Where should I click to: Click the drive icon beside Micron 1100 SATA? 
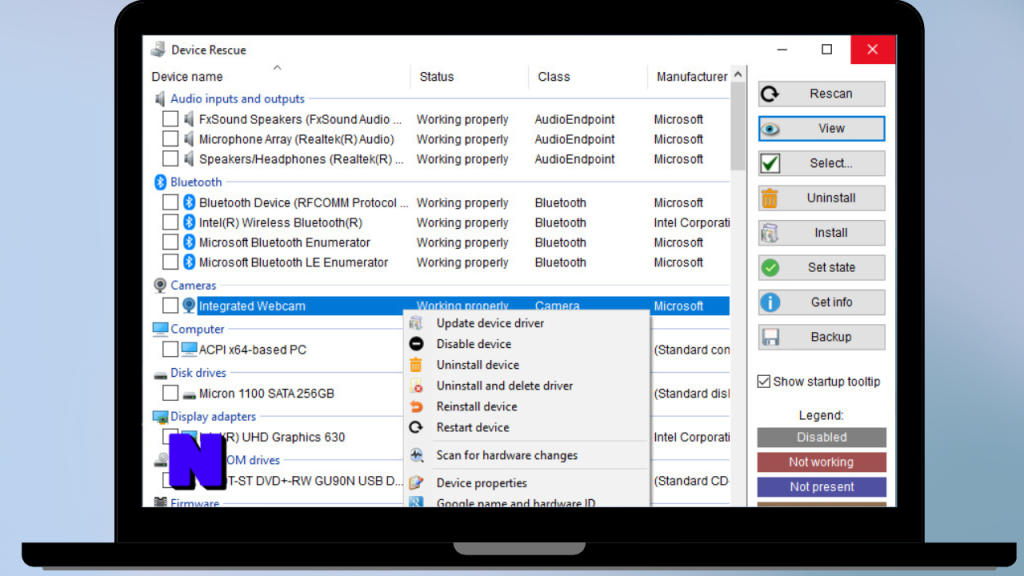(x=189, y=394)
